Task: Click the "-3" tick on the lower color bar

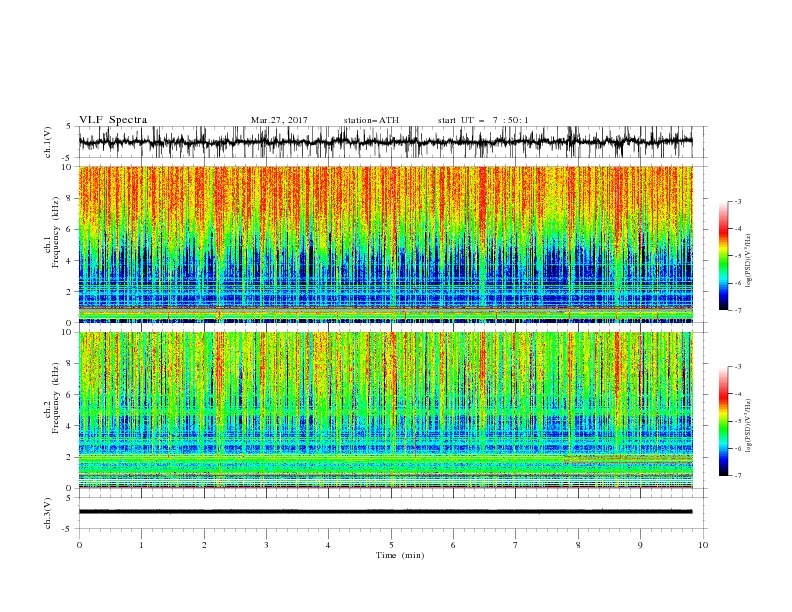Action: (x=737, y=367)
